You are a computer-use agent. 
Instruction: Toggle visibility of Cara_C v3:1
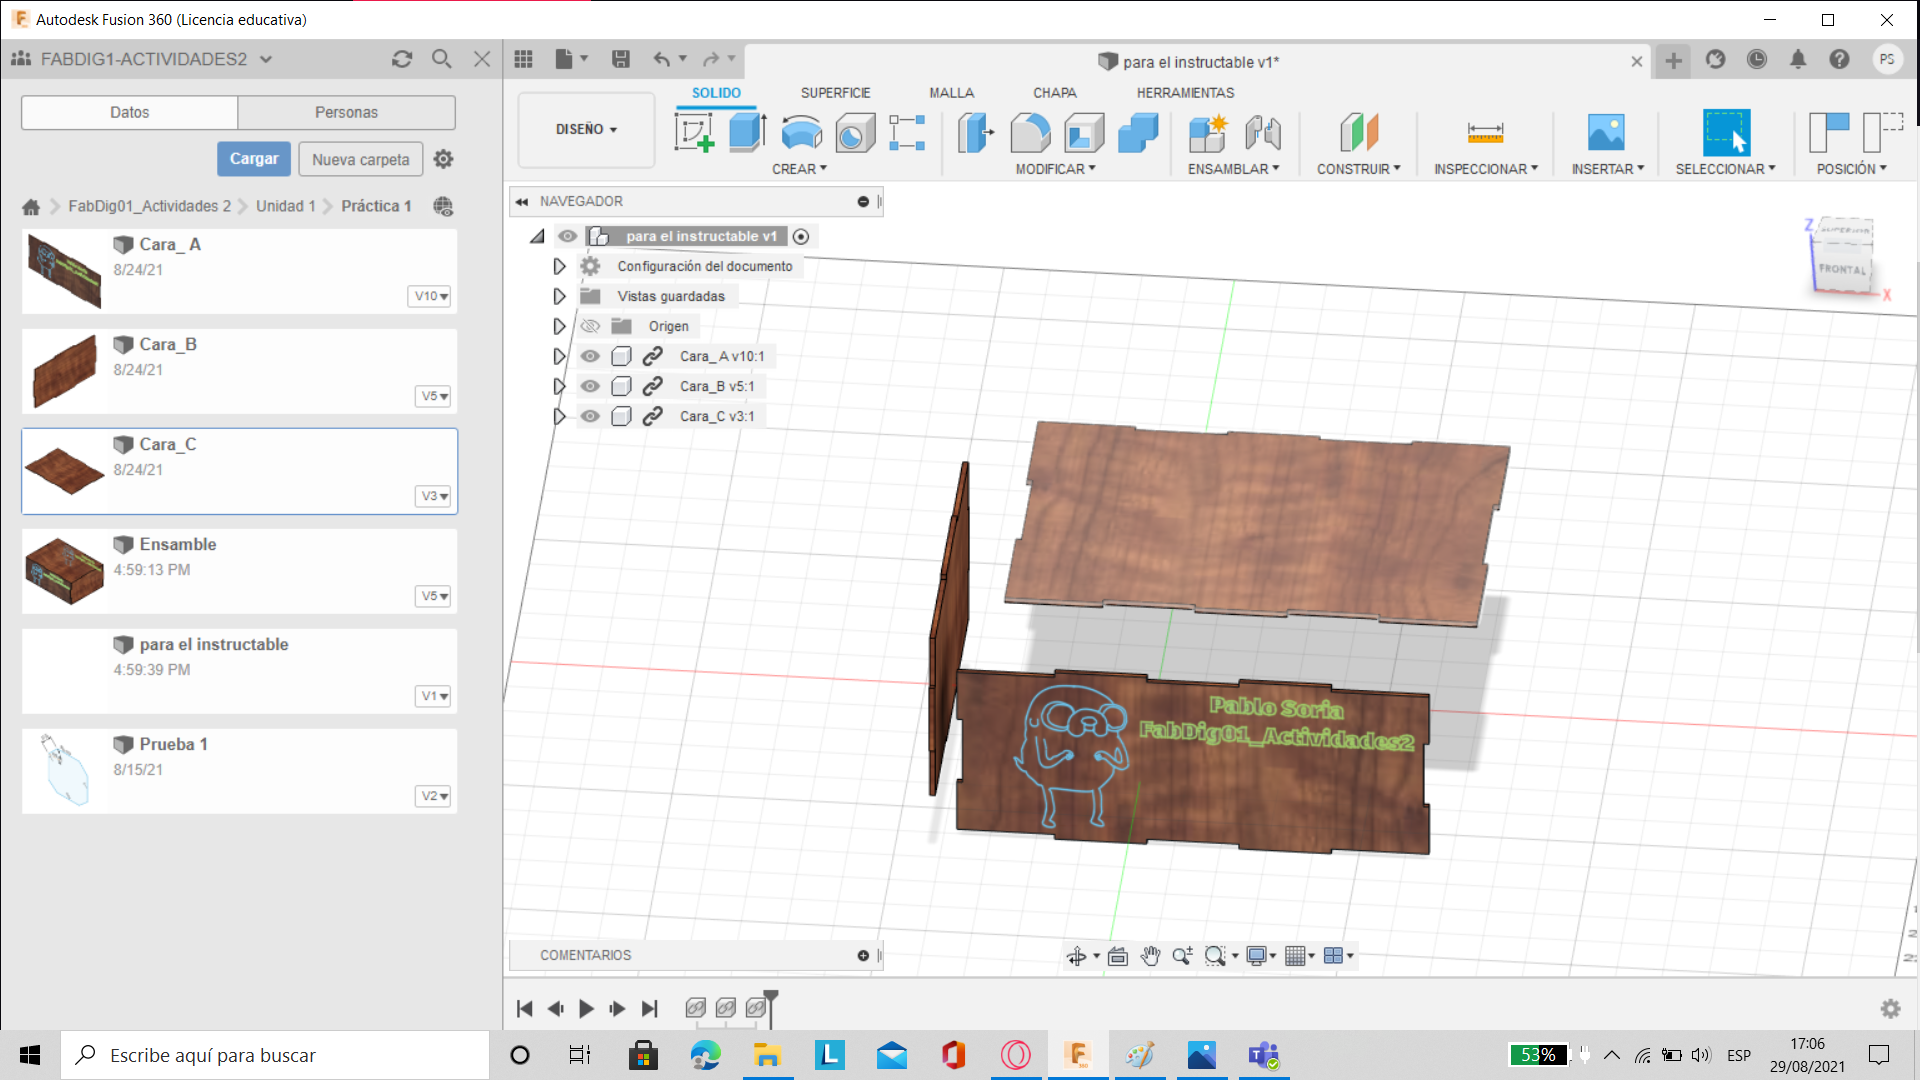coord(590,416)
